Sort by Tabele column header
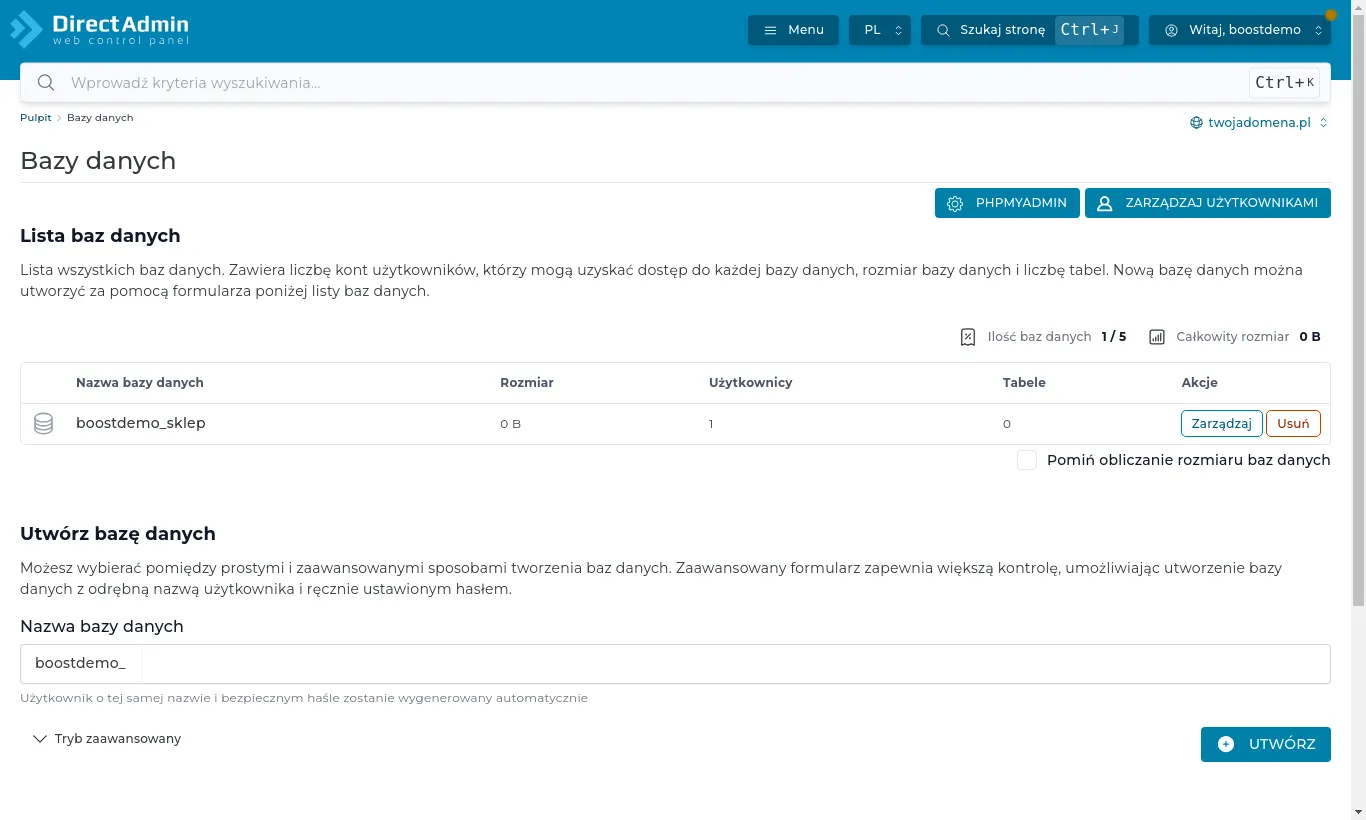The image size is (1366, 820). 1024,383
